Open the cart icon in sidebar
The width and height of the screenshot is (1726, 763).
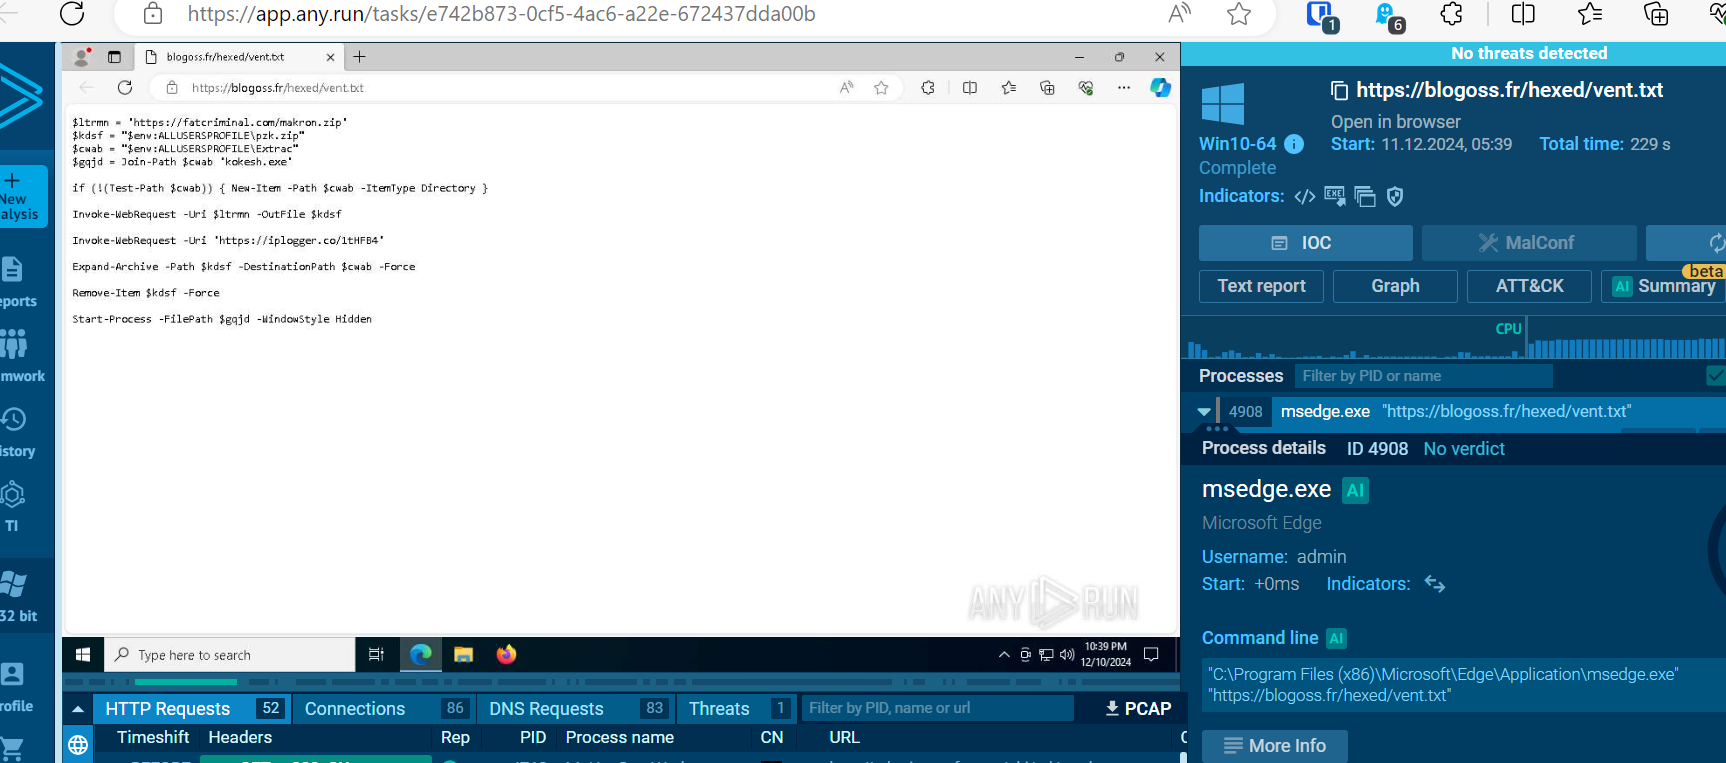(x=12, y=749)
